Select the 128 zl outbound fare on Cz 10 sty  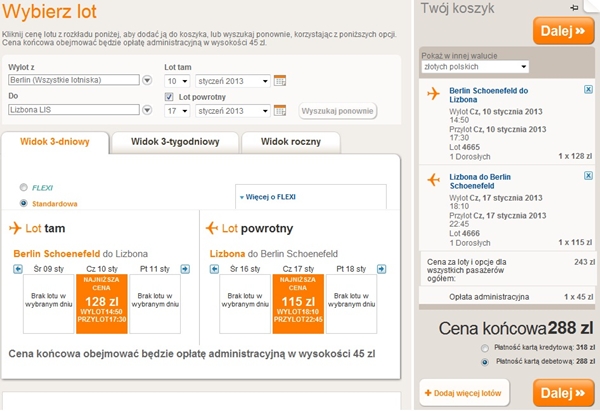(x=102, y=304)
